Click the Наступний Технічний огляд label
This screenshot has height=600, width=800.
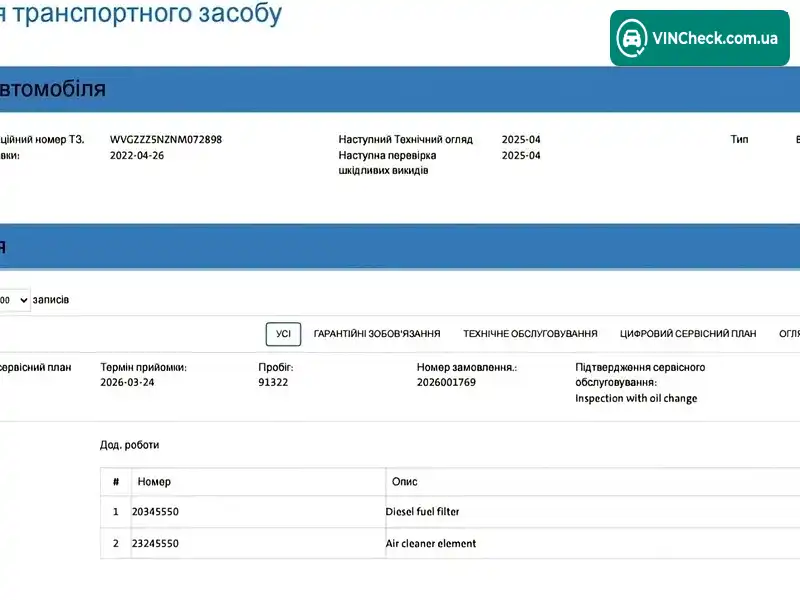[x=406, y=139]
